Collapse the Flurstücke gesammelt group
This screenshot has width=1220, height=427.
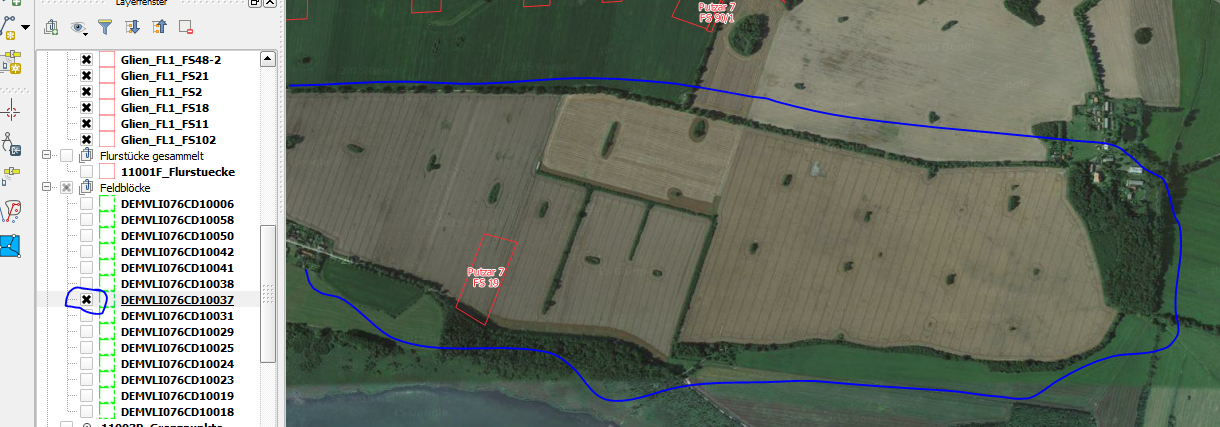tap(46, 156)
